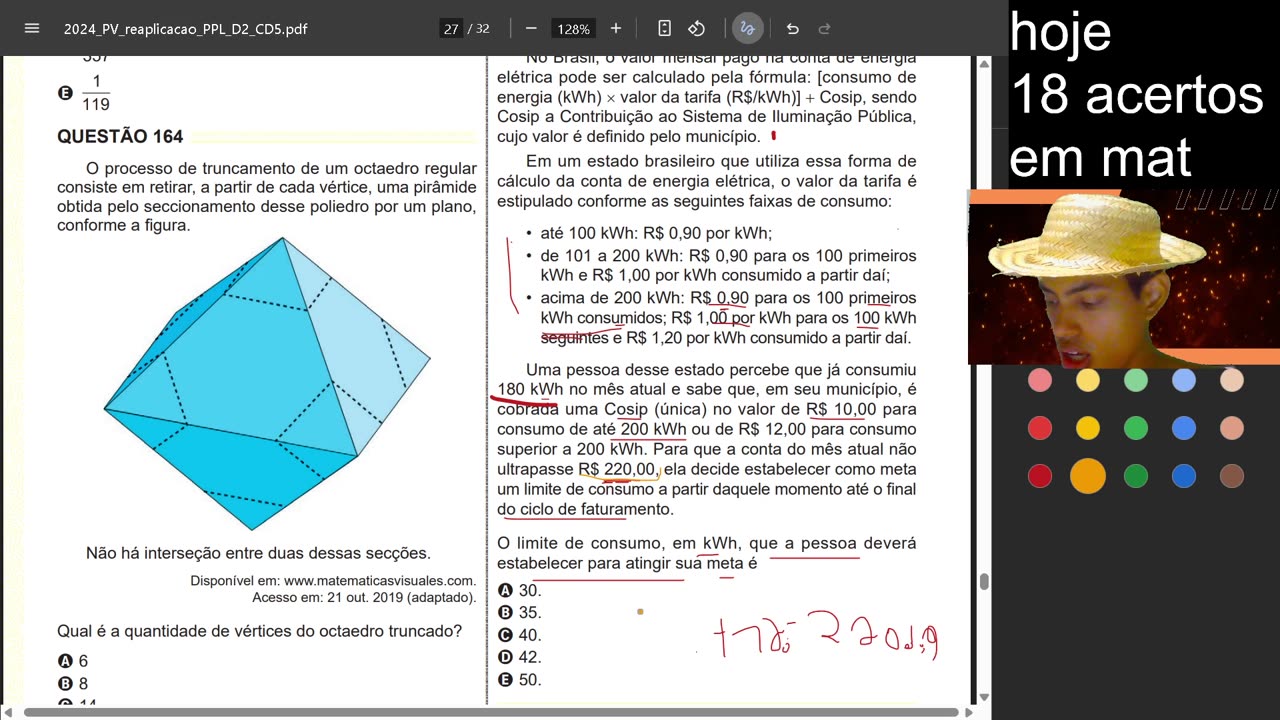The image size is (1280, 720).
Task: Choose the bright yellow pen color
Action: (x=1088, y=428)
